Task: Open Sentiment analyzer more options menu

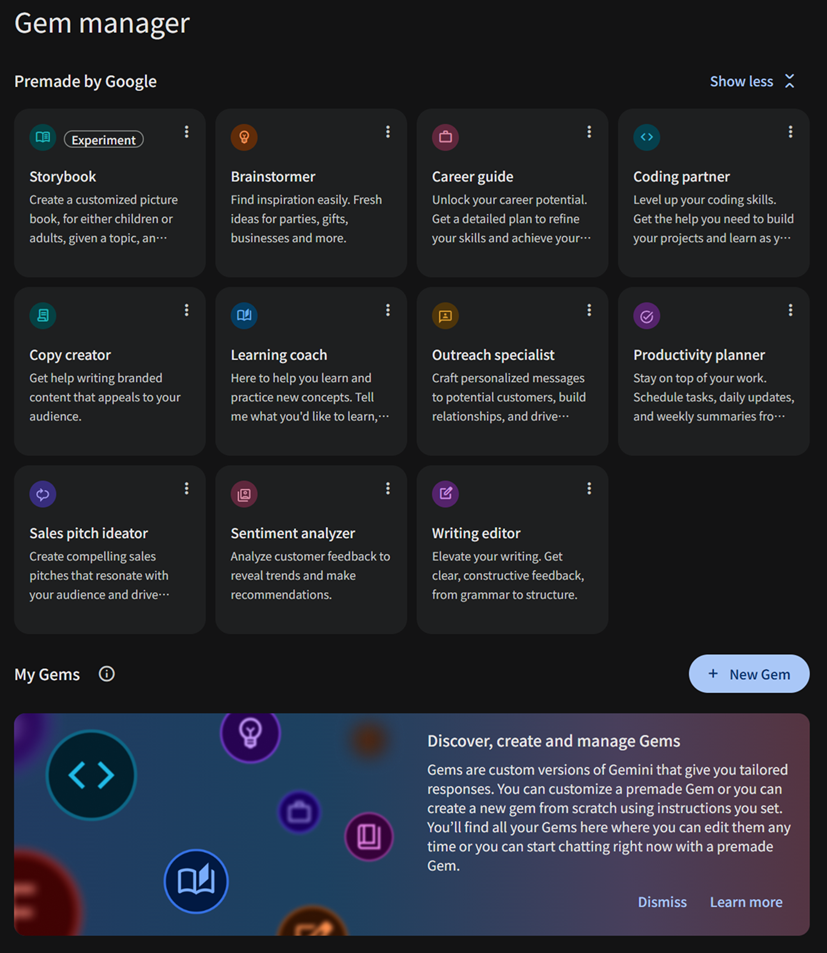Action: 388,488
